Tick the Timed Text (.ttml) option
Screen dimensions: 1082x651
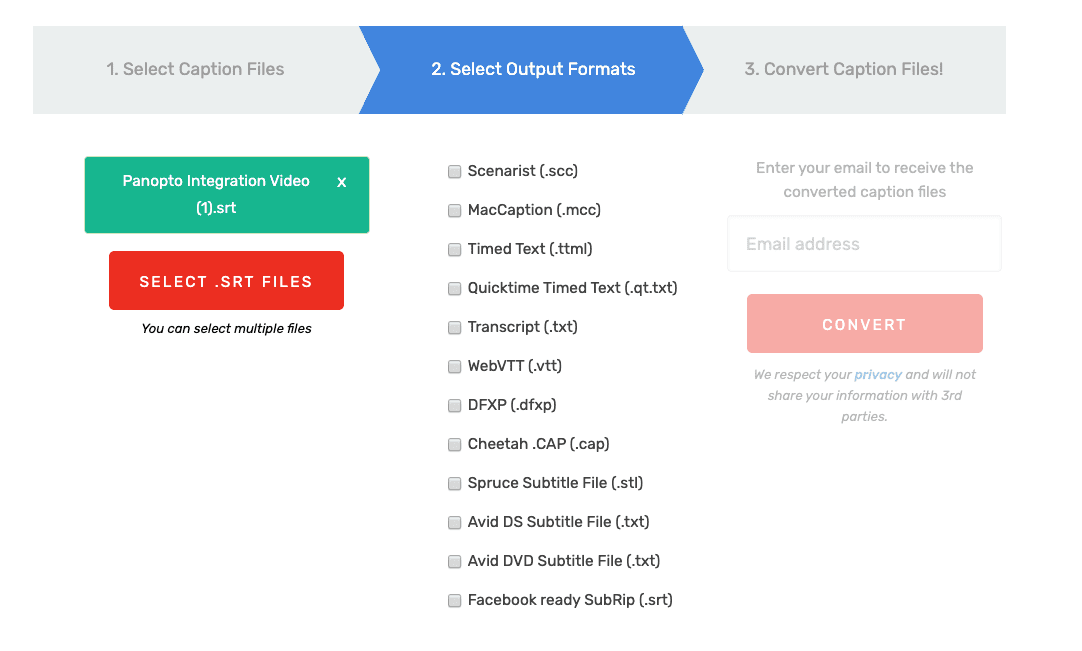point(455,250)
